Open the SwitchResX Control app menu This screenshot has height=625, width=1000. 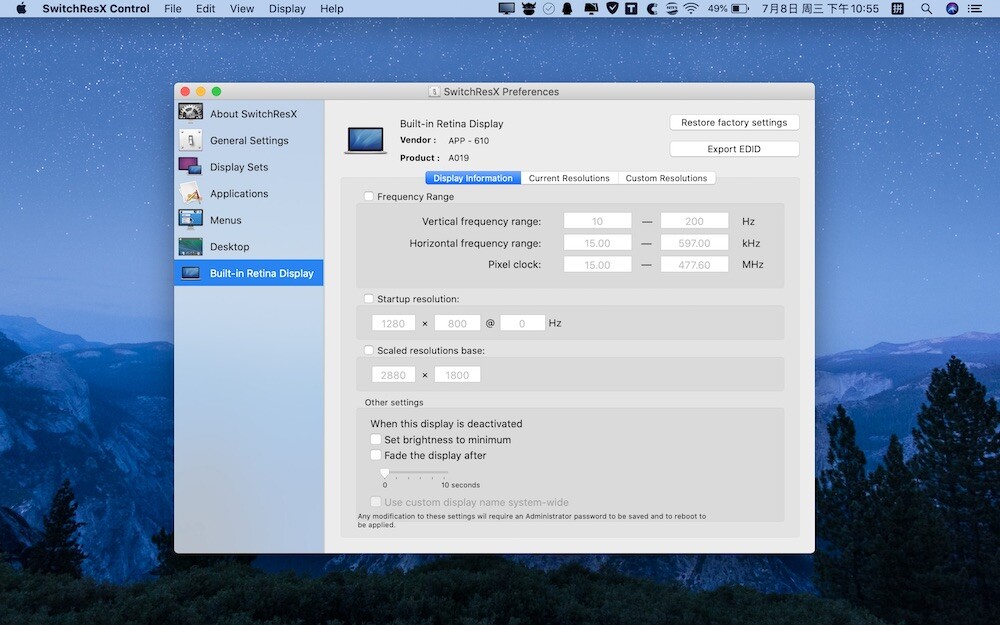(96, 8)
